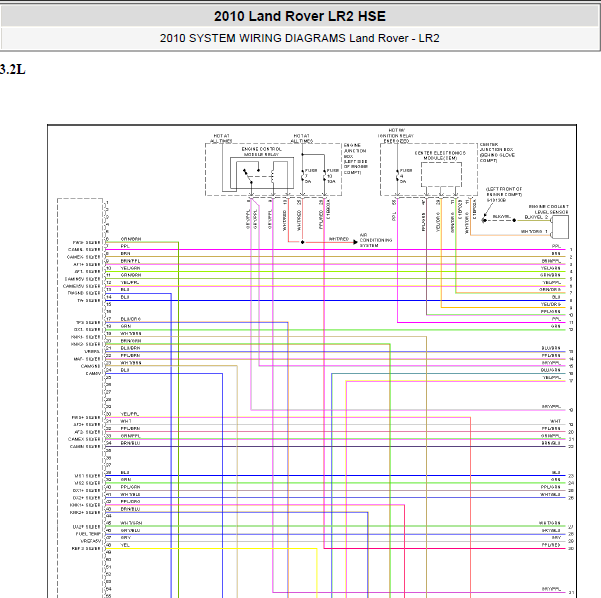Click 'PPL/GRN' wire label at left pin 40
Screen dimensions: 601x598
pyautogui.click(x=130, y=487)
